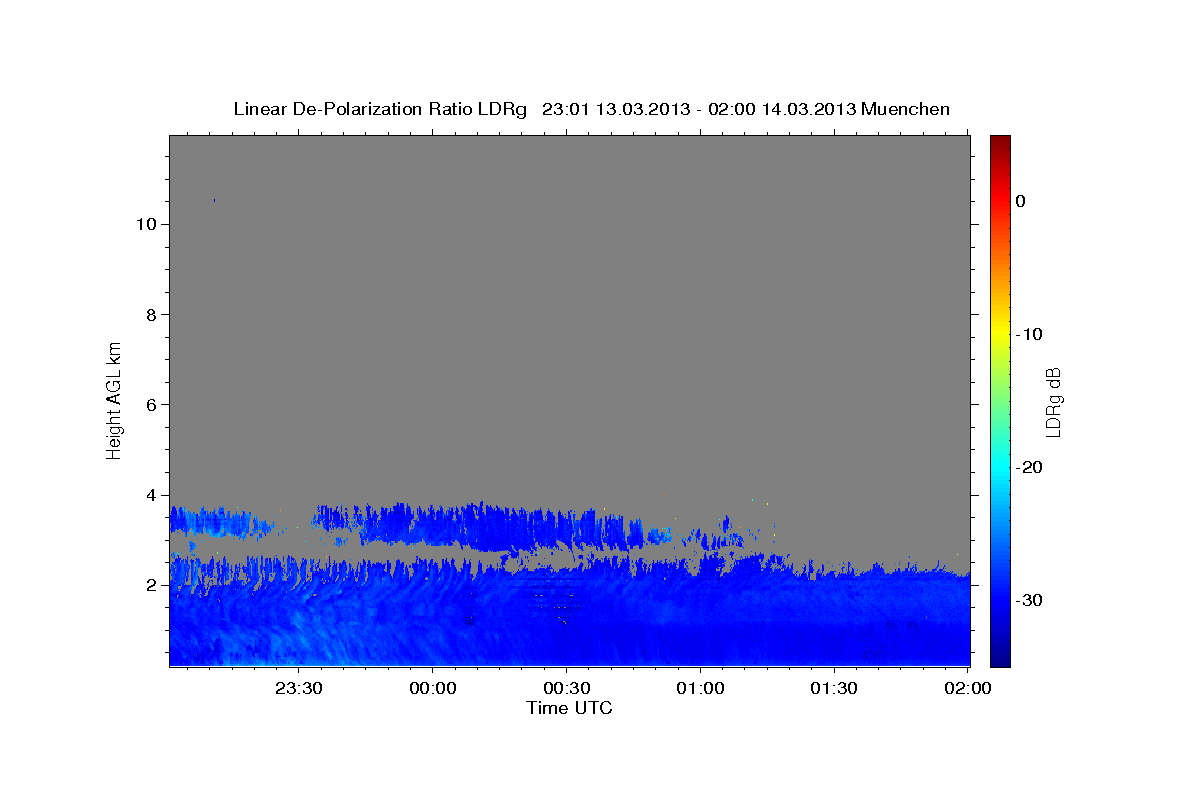The image size is (1200, 800).
Task: Click the height tick label "10"
Action: point(145,224)
